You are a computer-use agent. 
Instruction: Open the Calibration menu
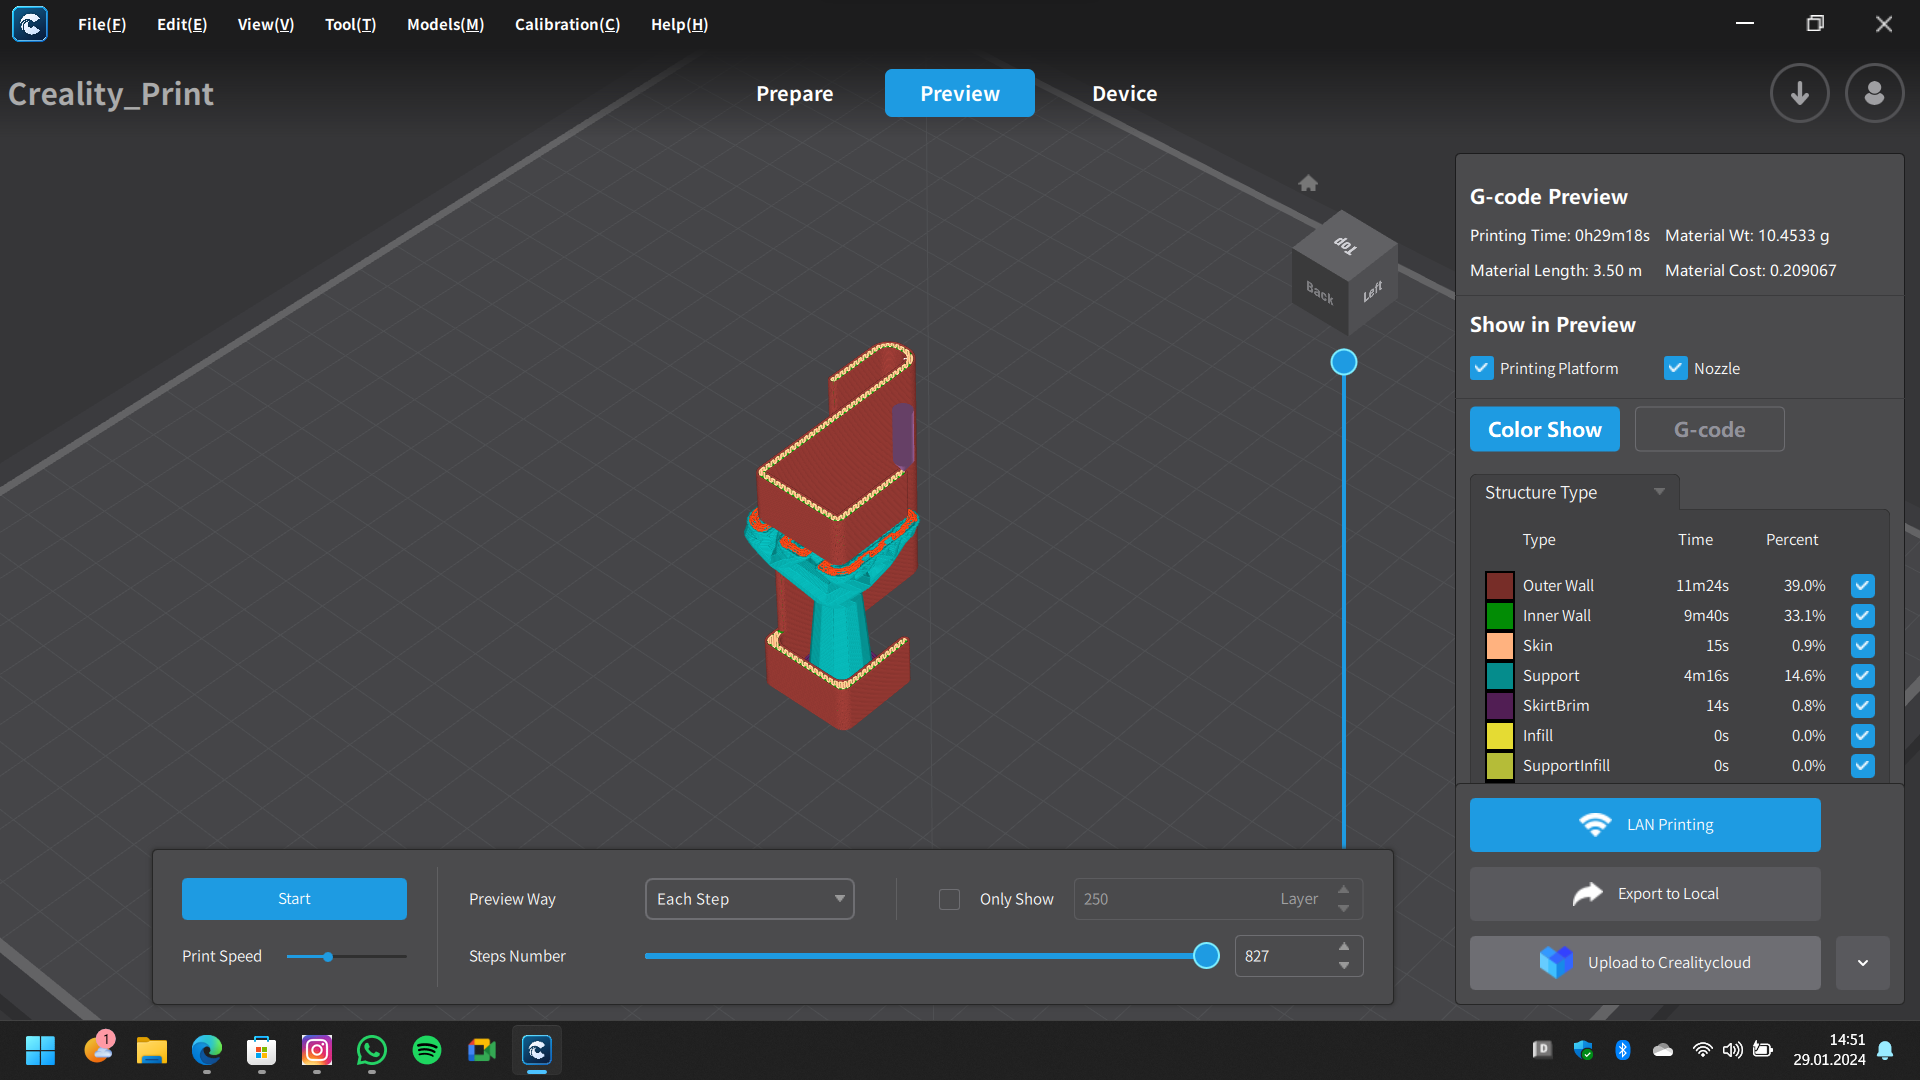[x=567, y=24]
